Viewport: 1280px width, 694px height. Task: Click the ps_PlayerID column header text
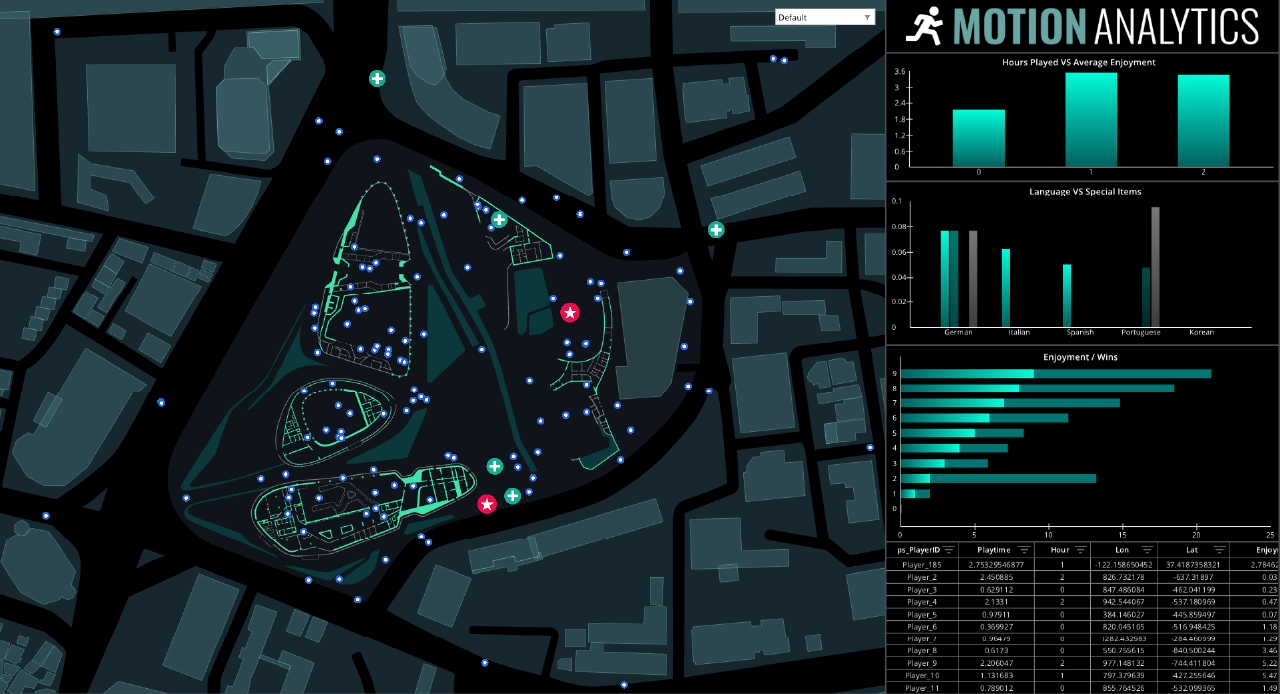918,550
